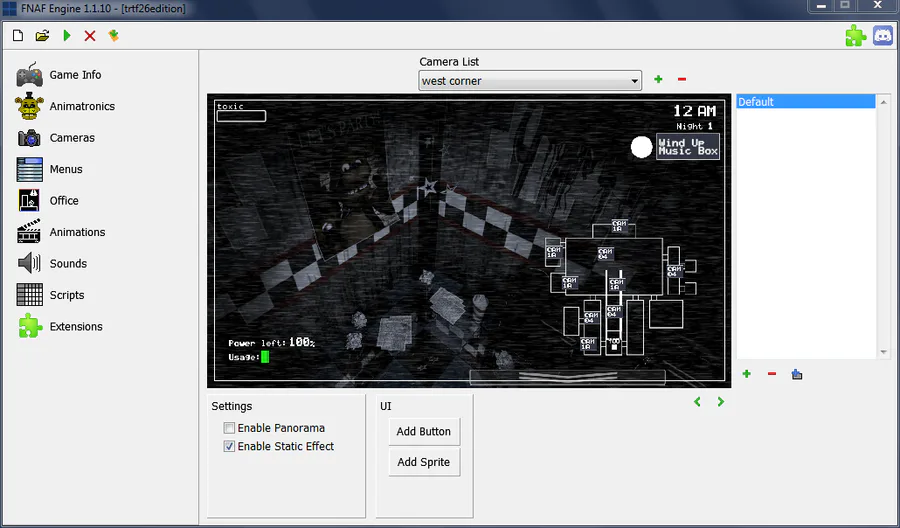Viewport: 900px width, 528px height.
Task: Open project using the folder icon
Action: (x=42, y=36)
